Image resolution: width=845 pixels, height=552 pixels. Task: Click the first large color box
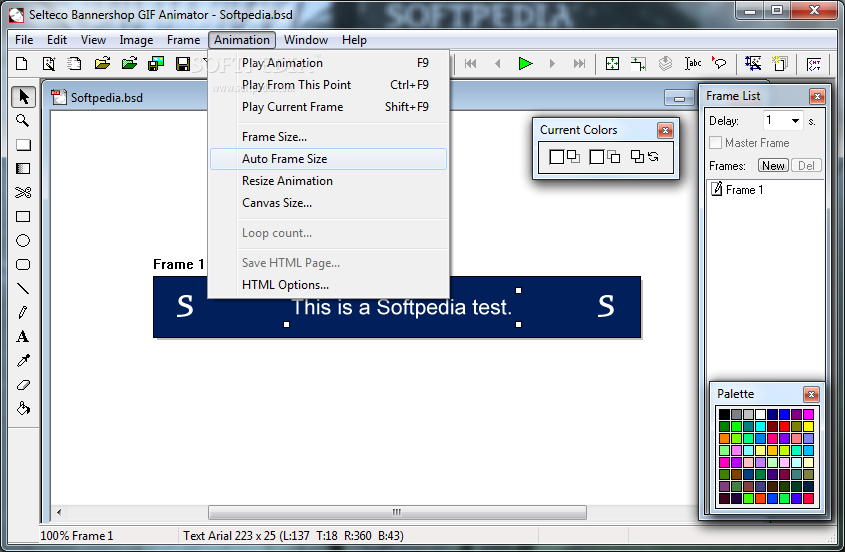pyautogui.click(x=556, y=157)
